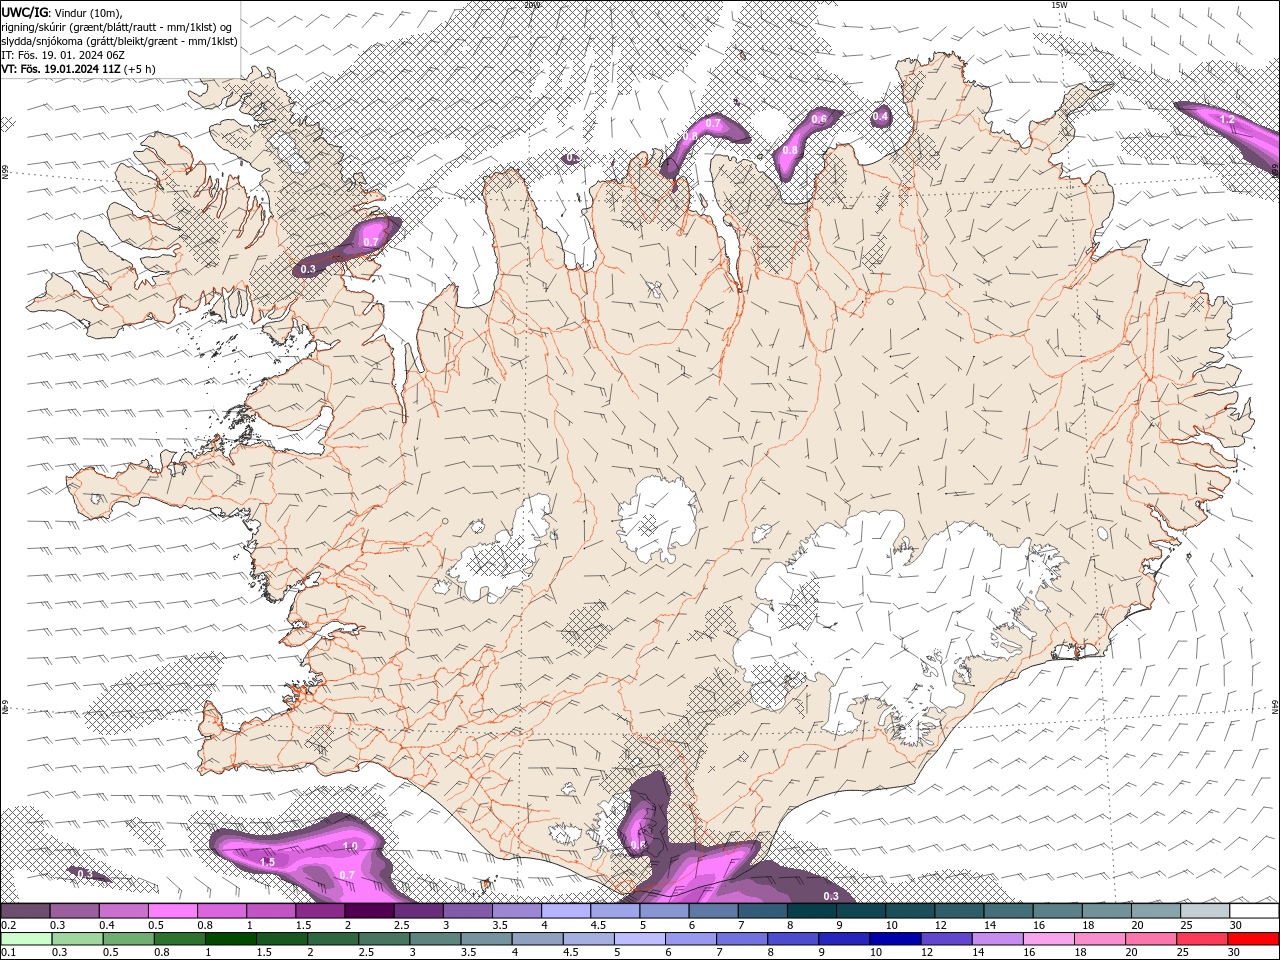Click upper legend swatch between 2 and 2.5
This screenshot has height=960, width=1280.
point(369,911)
